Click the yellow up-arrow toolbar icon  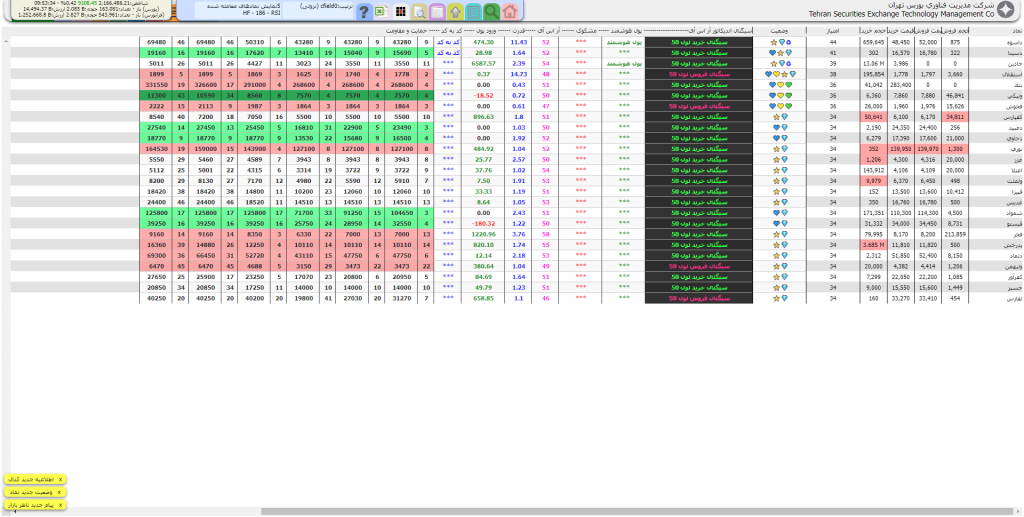[455, 12]
